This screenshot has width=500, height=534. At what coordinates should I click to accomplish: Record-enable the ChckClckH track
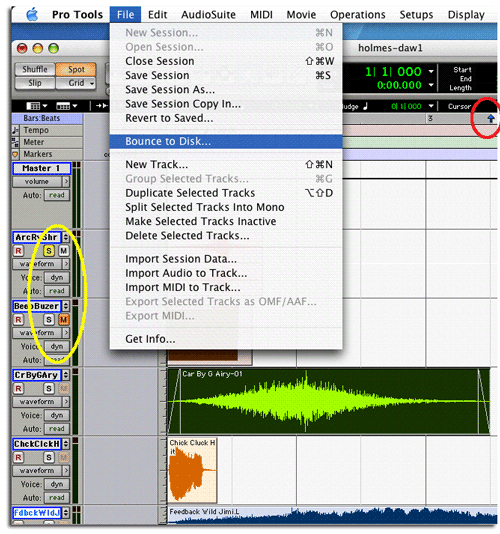(18, 458)
